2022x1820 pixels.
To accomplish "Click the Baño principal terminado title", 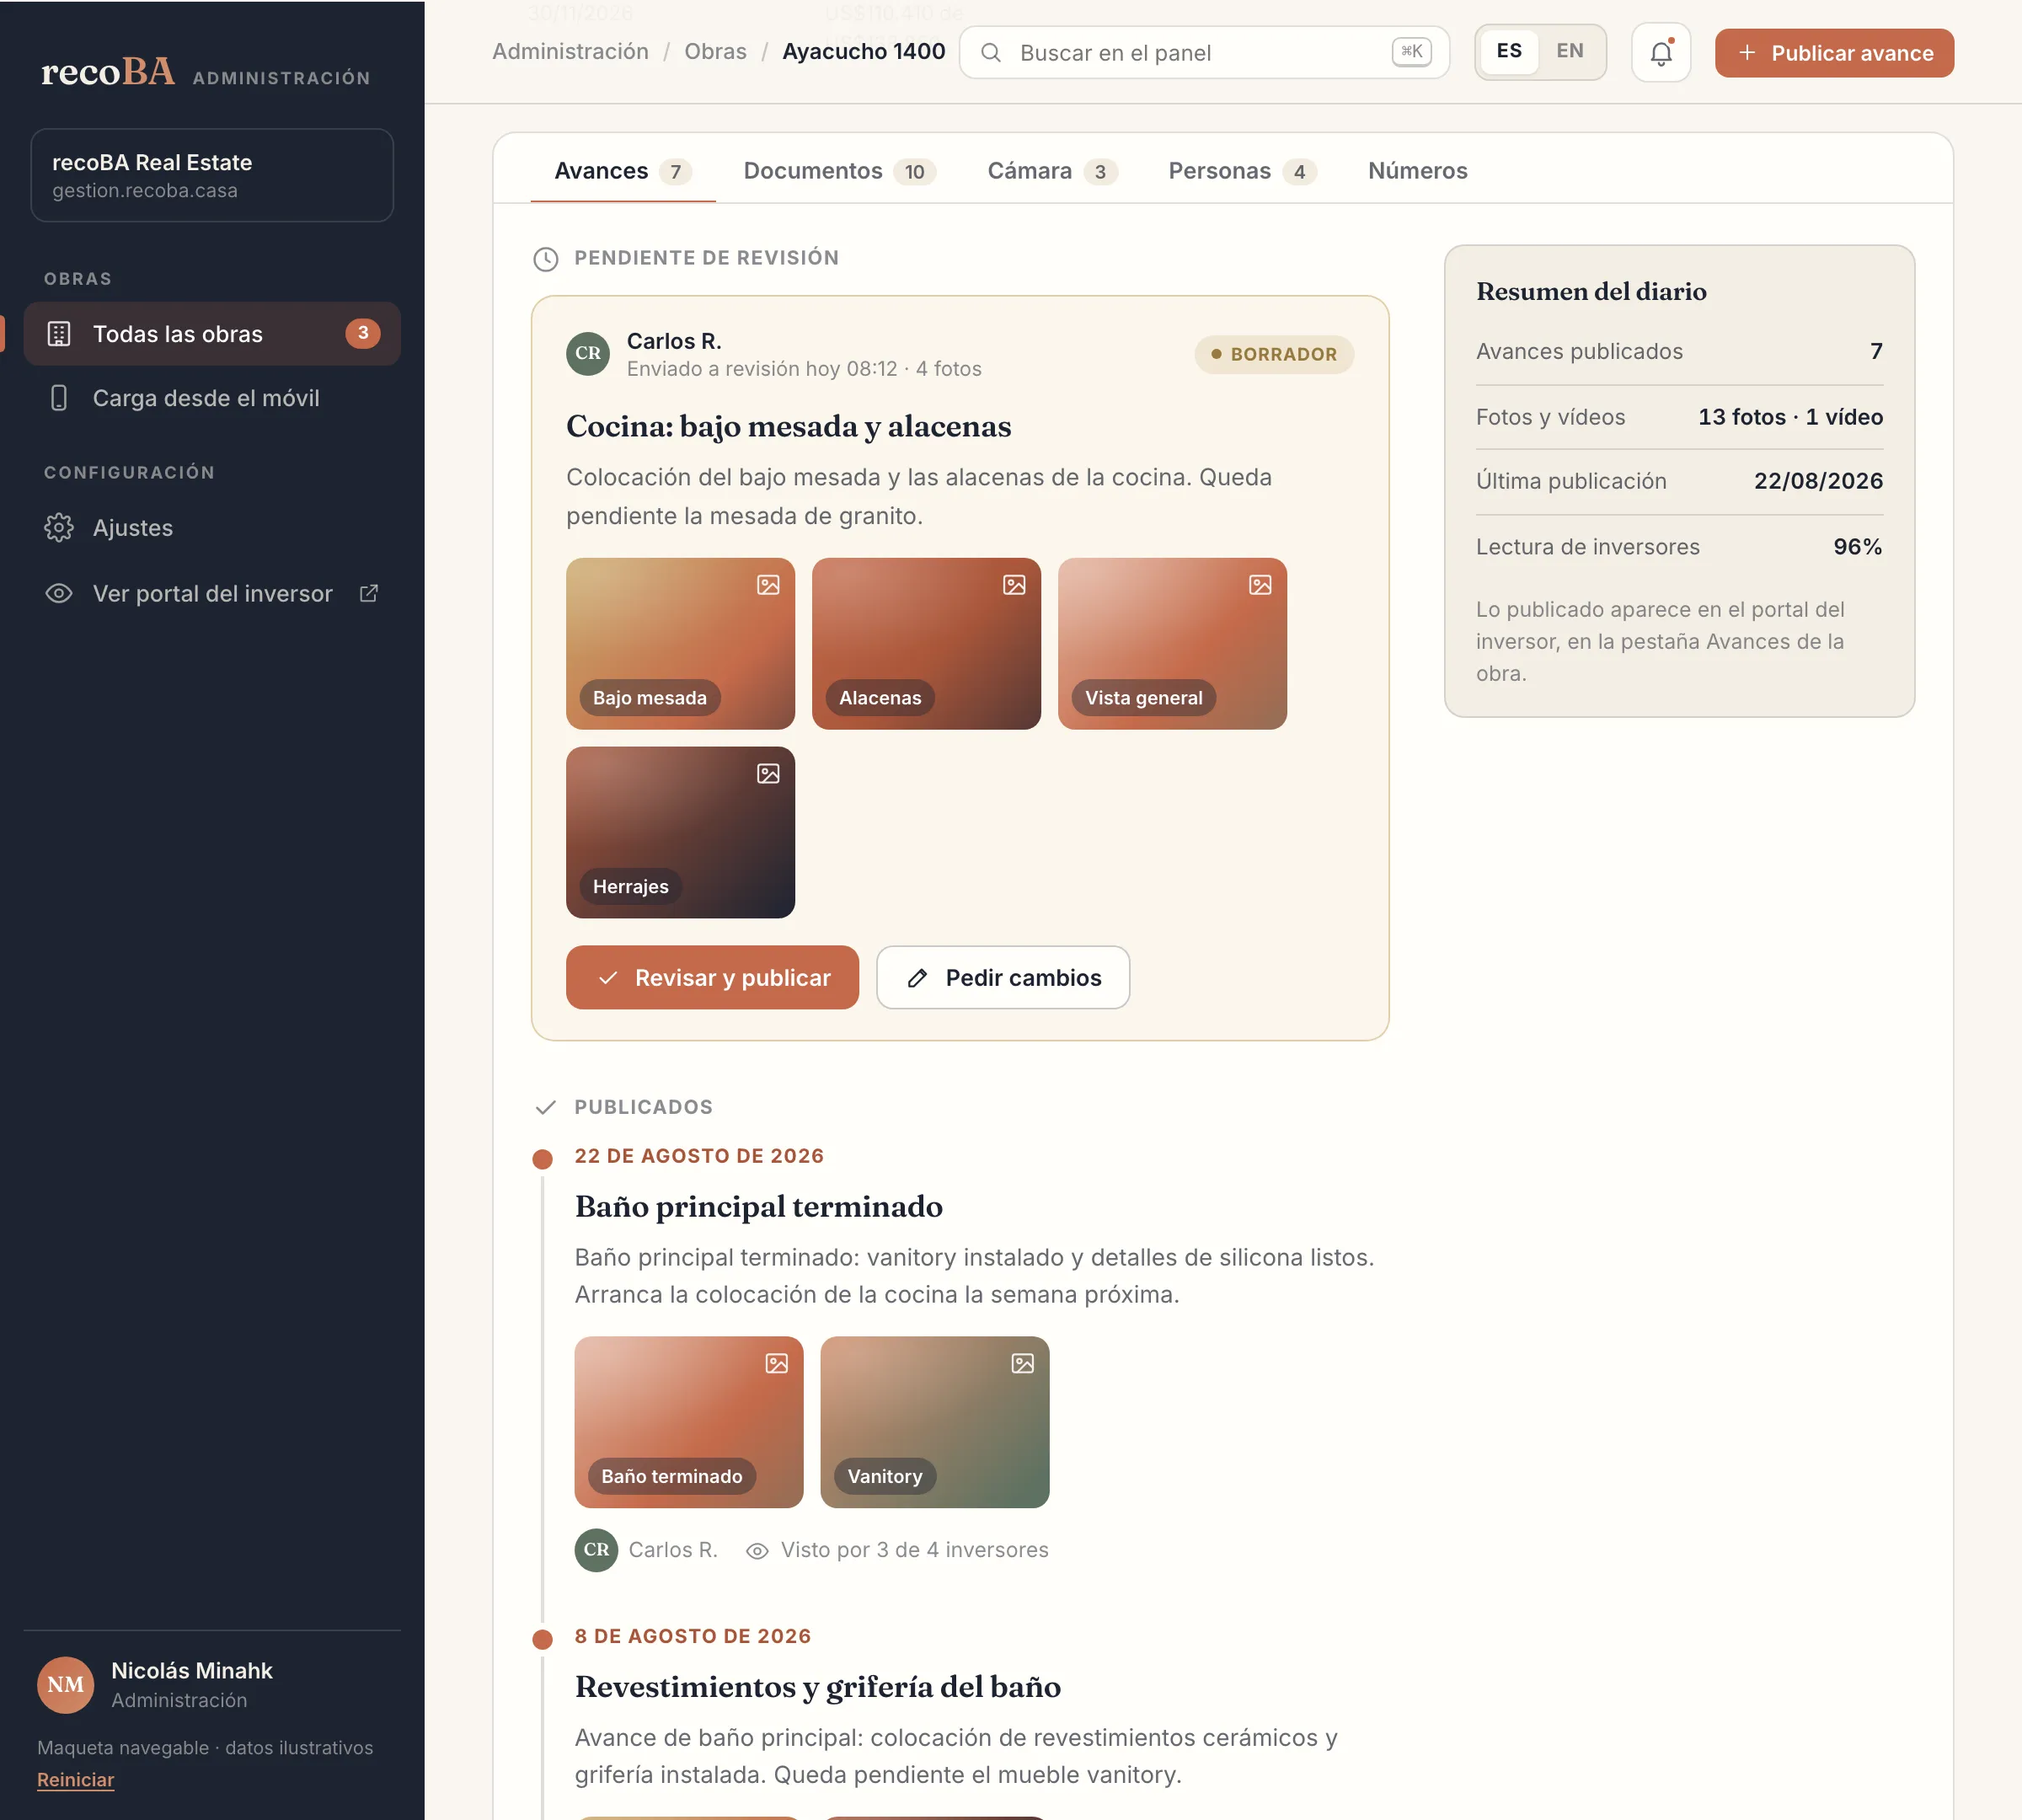I will pyautogui.click(x=758, y=1207).
